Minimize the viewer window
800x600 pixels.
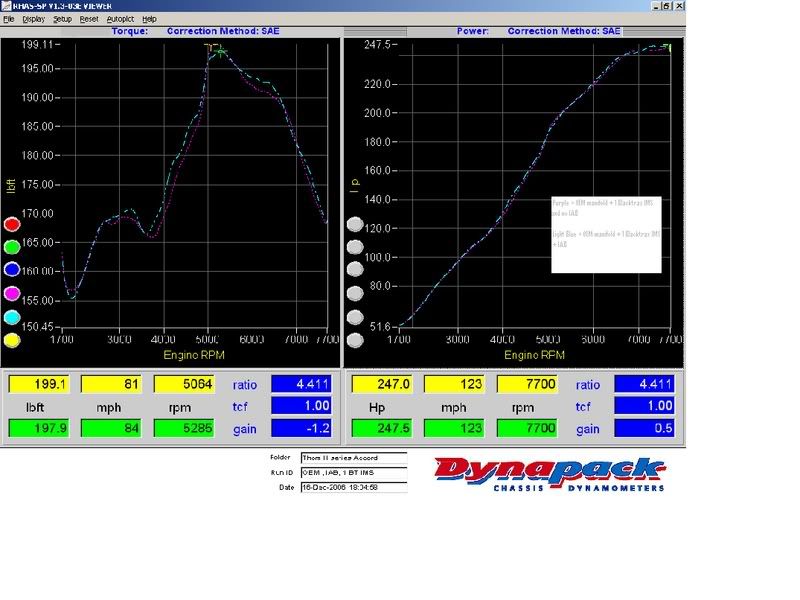[657, 6]
